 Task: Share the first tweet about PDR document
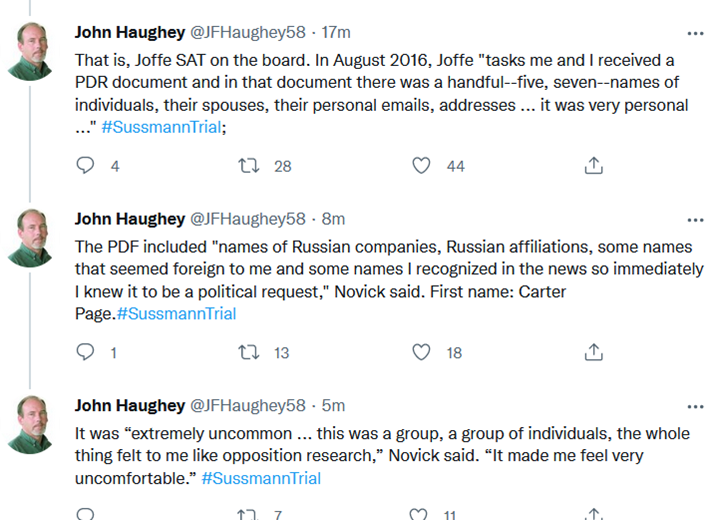point(593,165)
